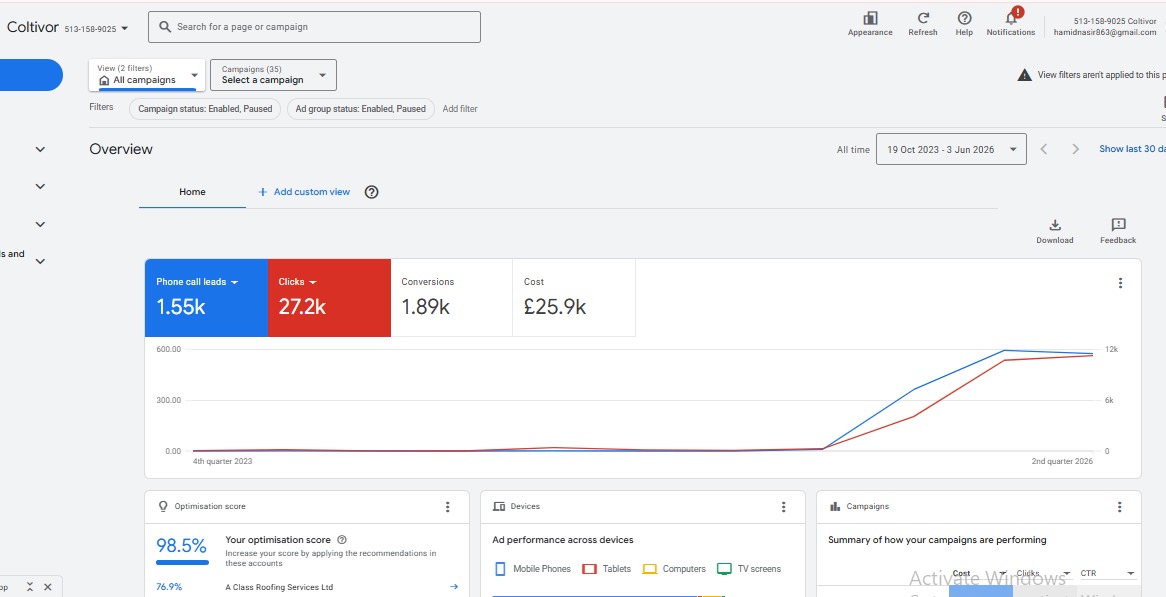The width and height of the screenshot is (1166, 597).
Task: Open the Select a campaign dropdown
Action: [x=274, y=75]
